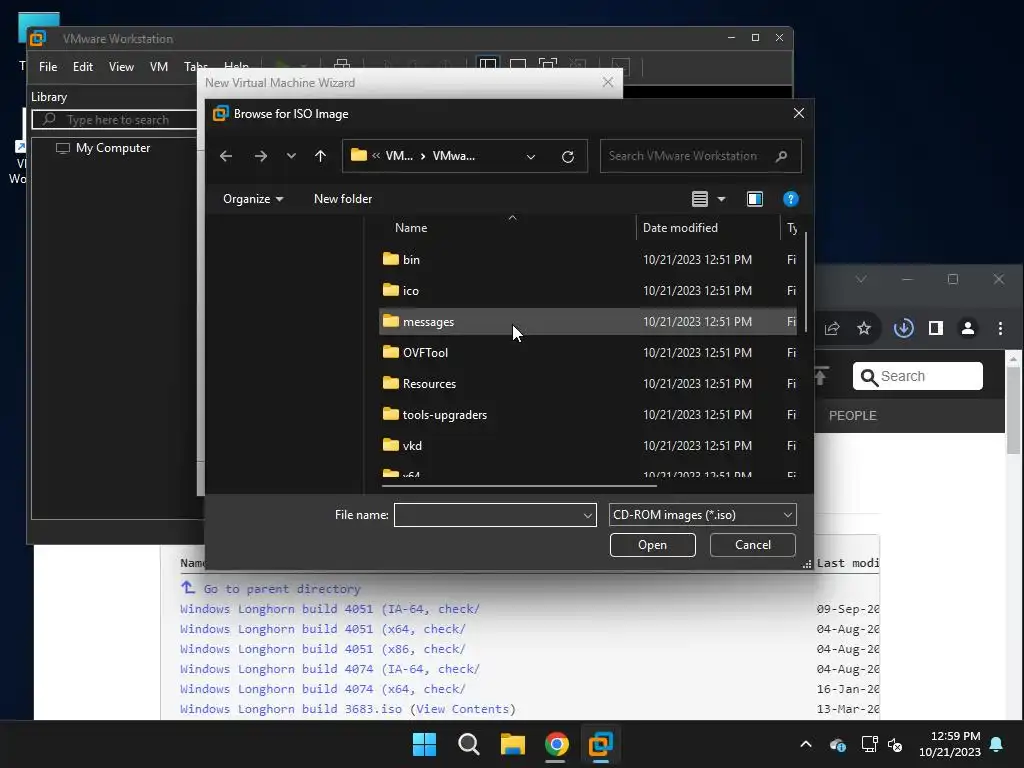Open the Organize menu
The width and height of the screenshot is (1024, 768).
(x=253, y=199)
